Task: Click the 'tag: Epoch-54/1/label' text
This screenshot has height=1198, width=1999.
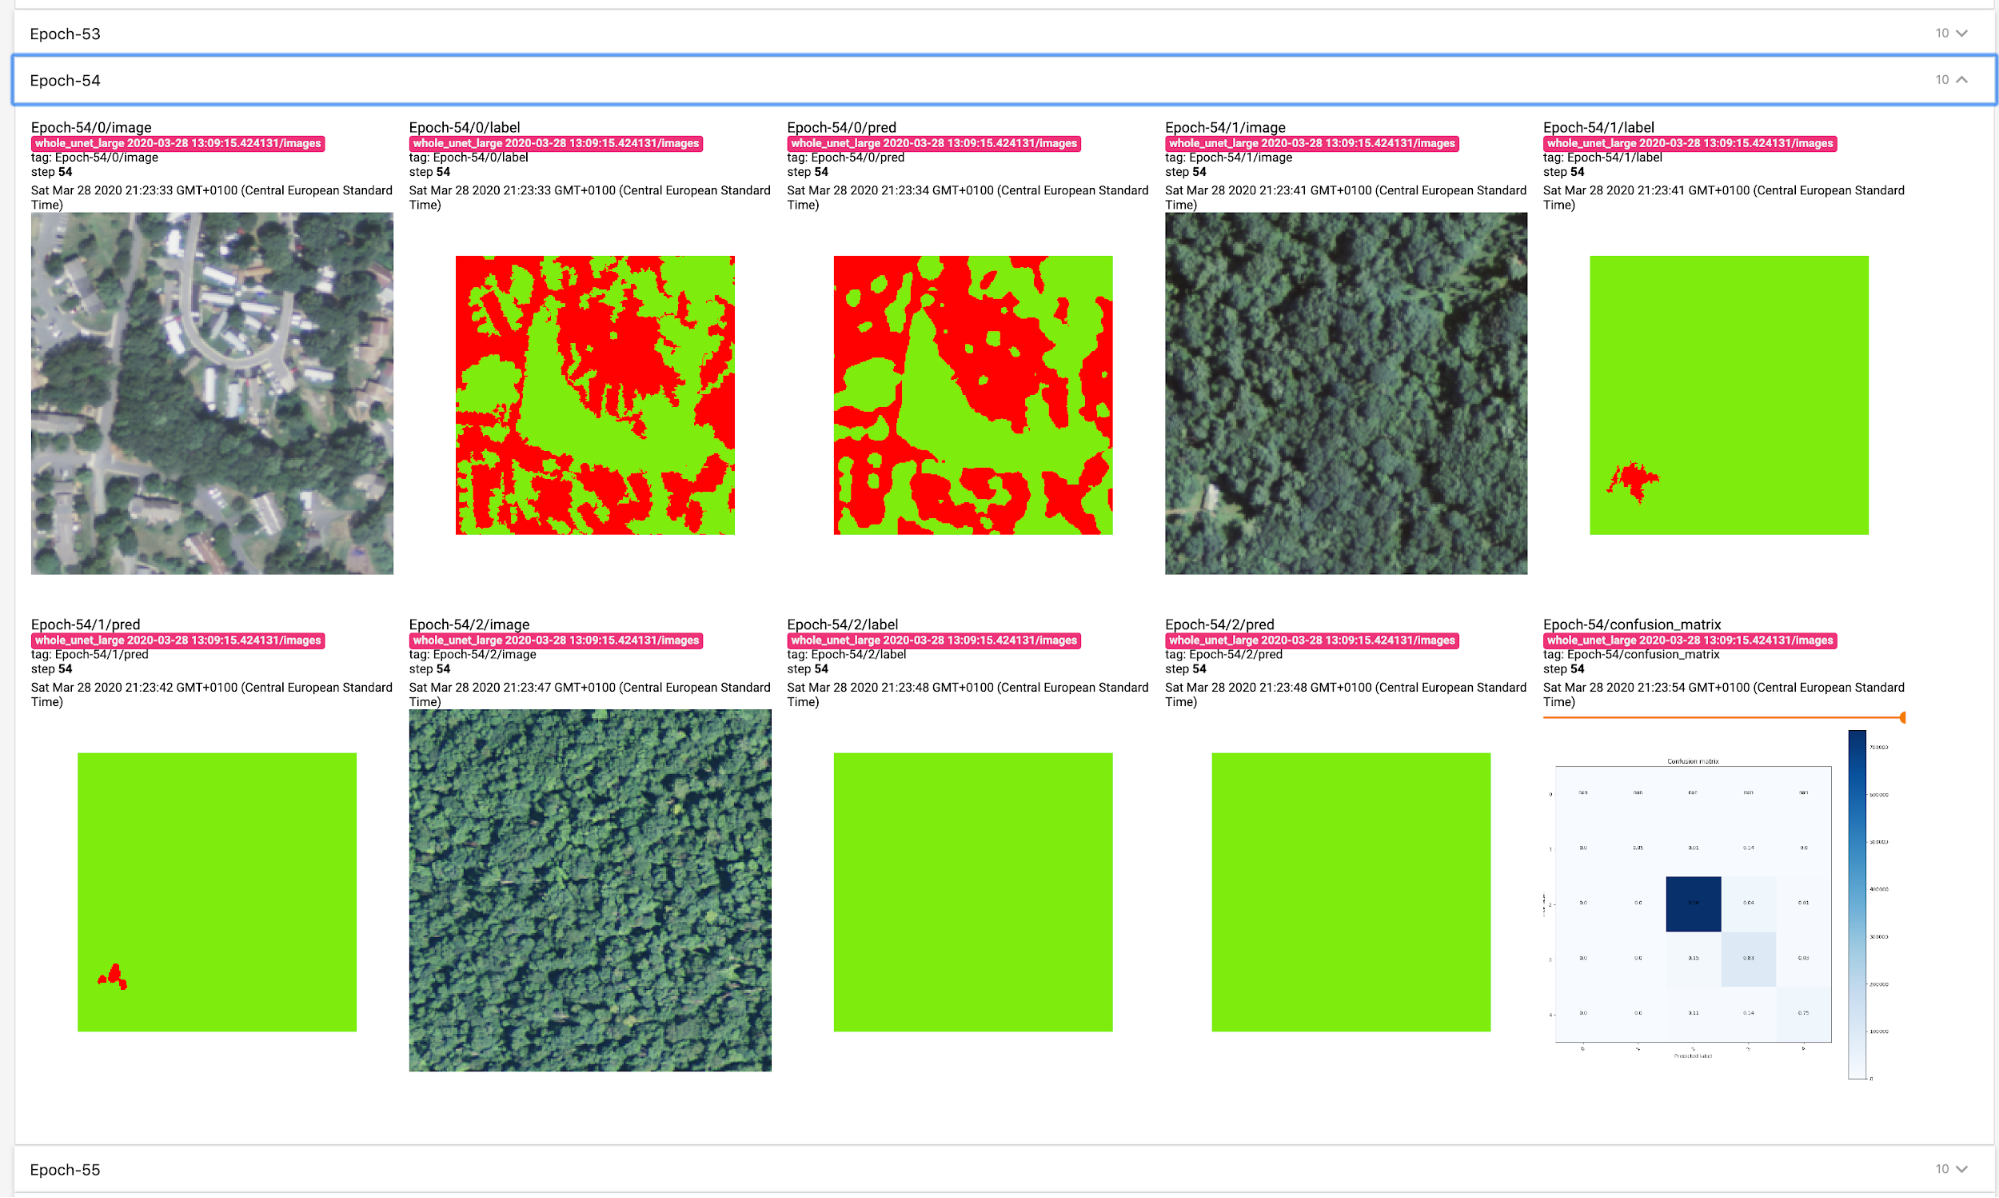Action: 1603,157
